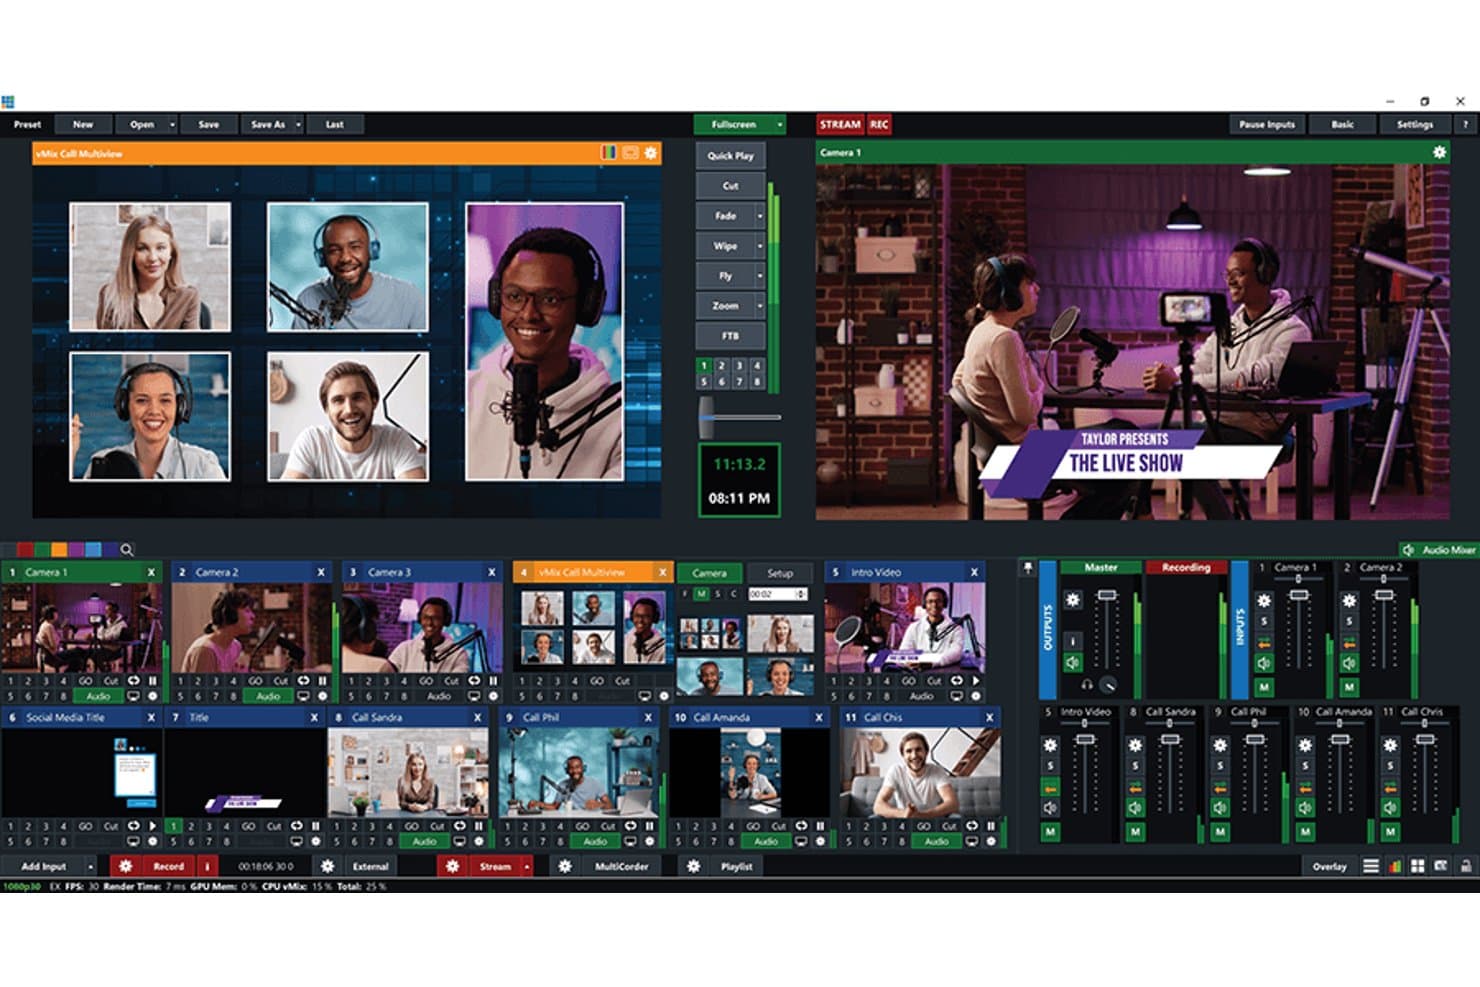Click the Quick Play button

click(x=730, y=156)
